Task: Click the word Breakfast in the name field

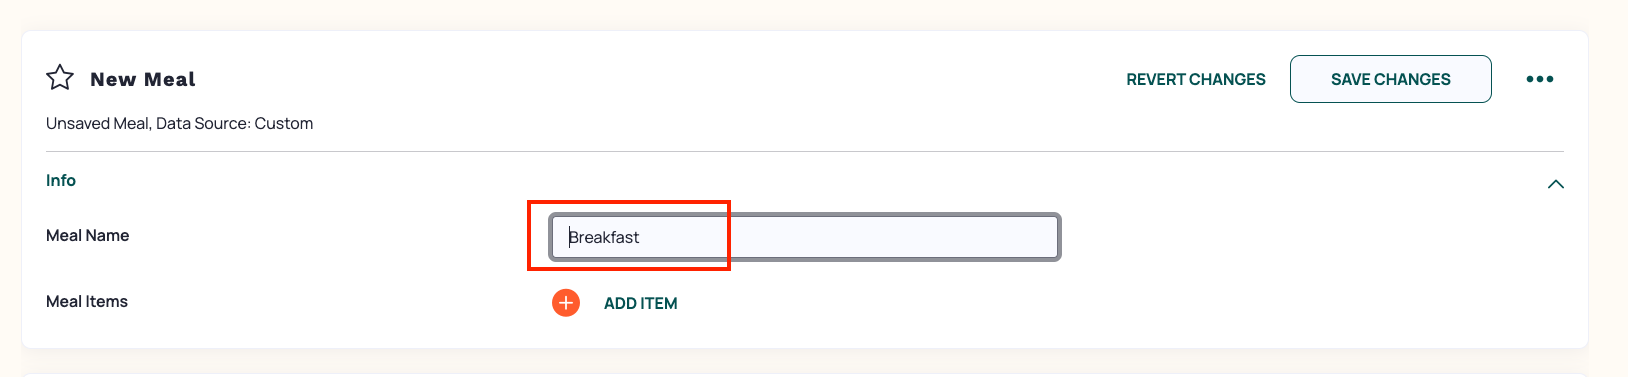Action: (604, 237)
